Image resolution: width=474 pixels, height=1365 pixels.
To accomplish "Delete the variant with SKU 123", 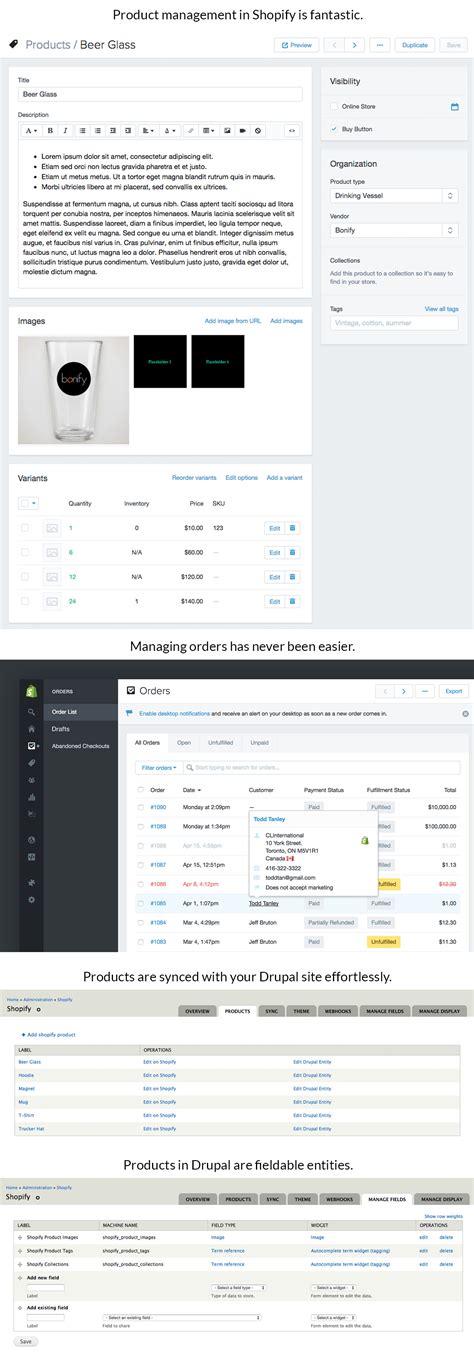I will (292, 528).
